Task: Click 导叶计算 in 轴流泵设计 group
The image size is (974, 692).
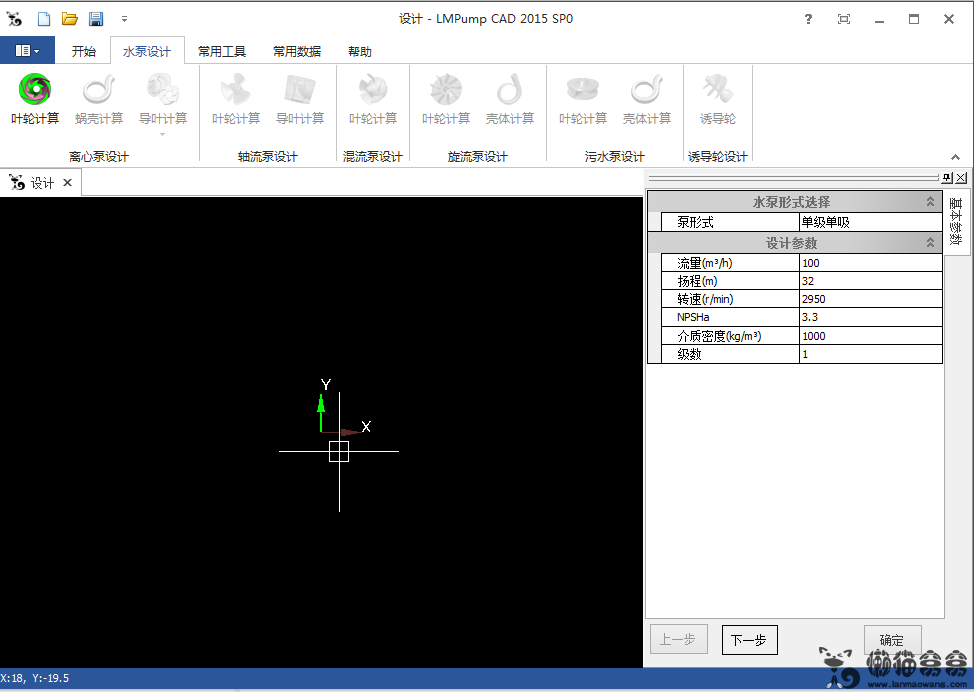Action: (300, 99)
